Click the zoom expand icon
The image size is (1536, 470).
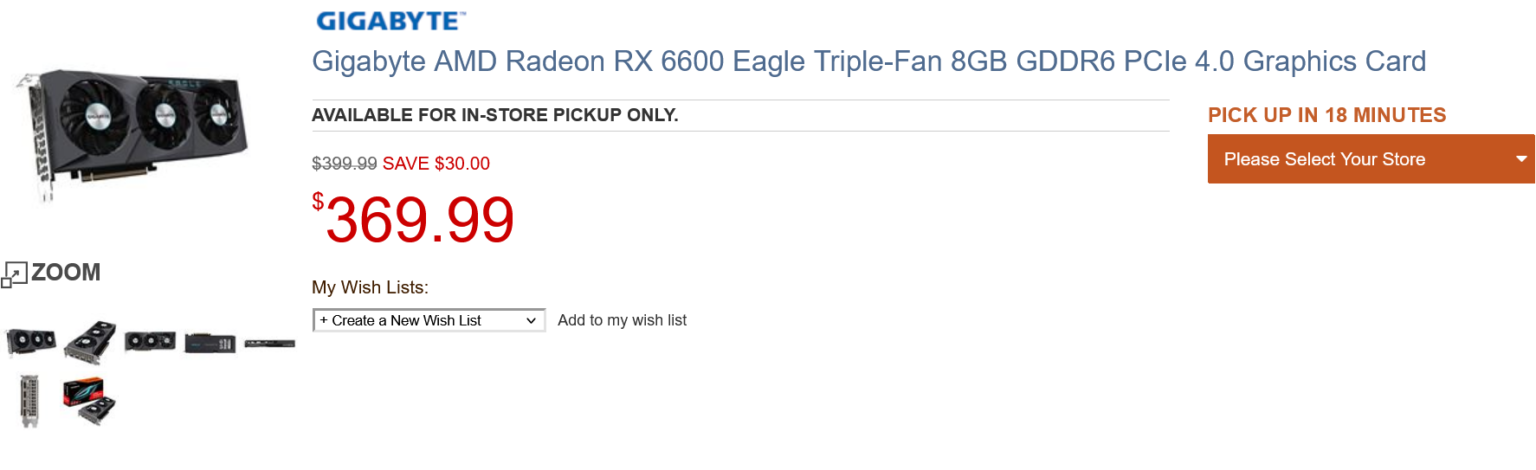(14, 274)
